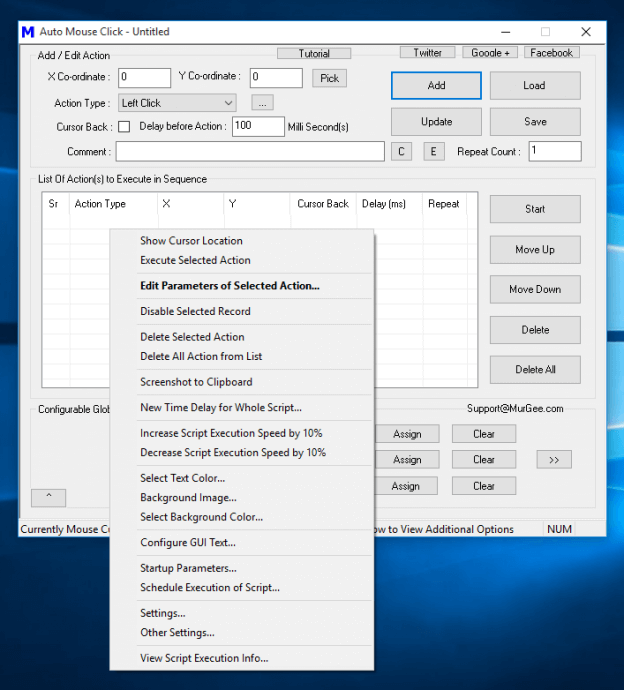
Task: Click the Update button
Action: 436,121
